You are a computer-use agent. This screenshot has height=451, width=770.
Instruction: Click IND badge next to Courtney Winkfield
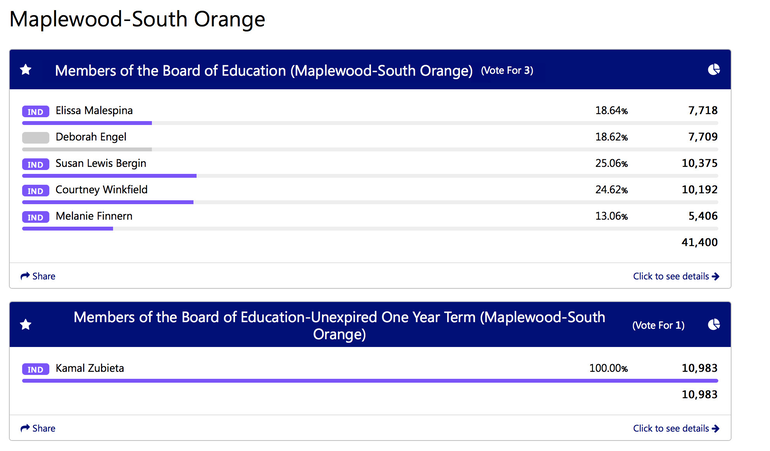coord(35,190)
